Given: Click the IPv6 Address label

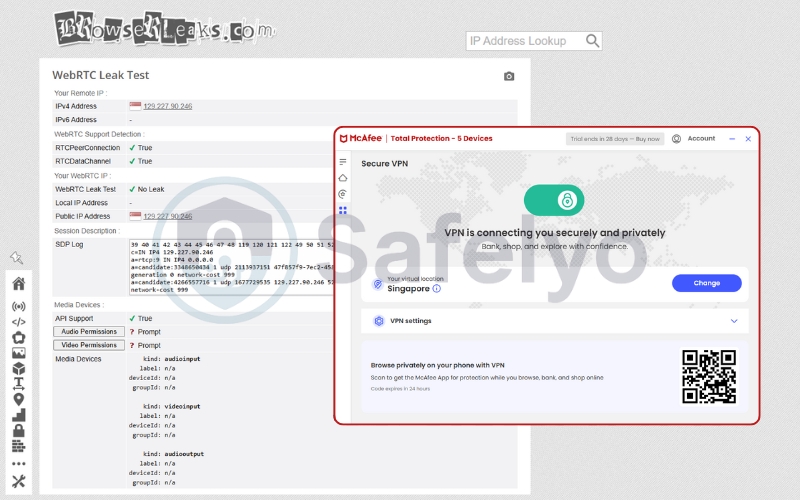Looking at the screenshot, I should tap(76, 120).
